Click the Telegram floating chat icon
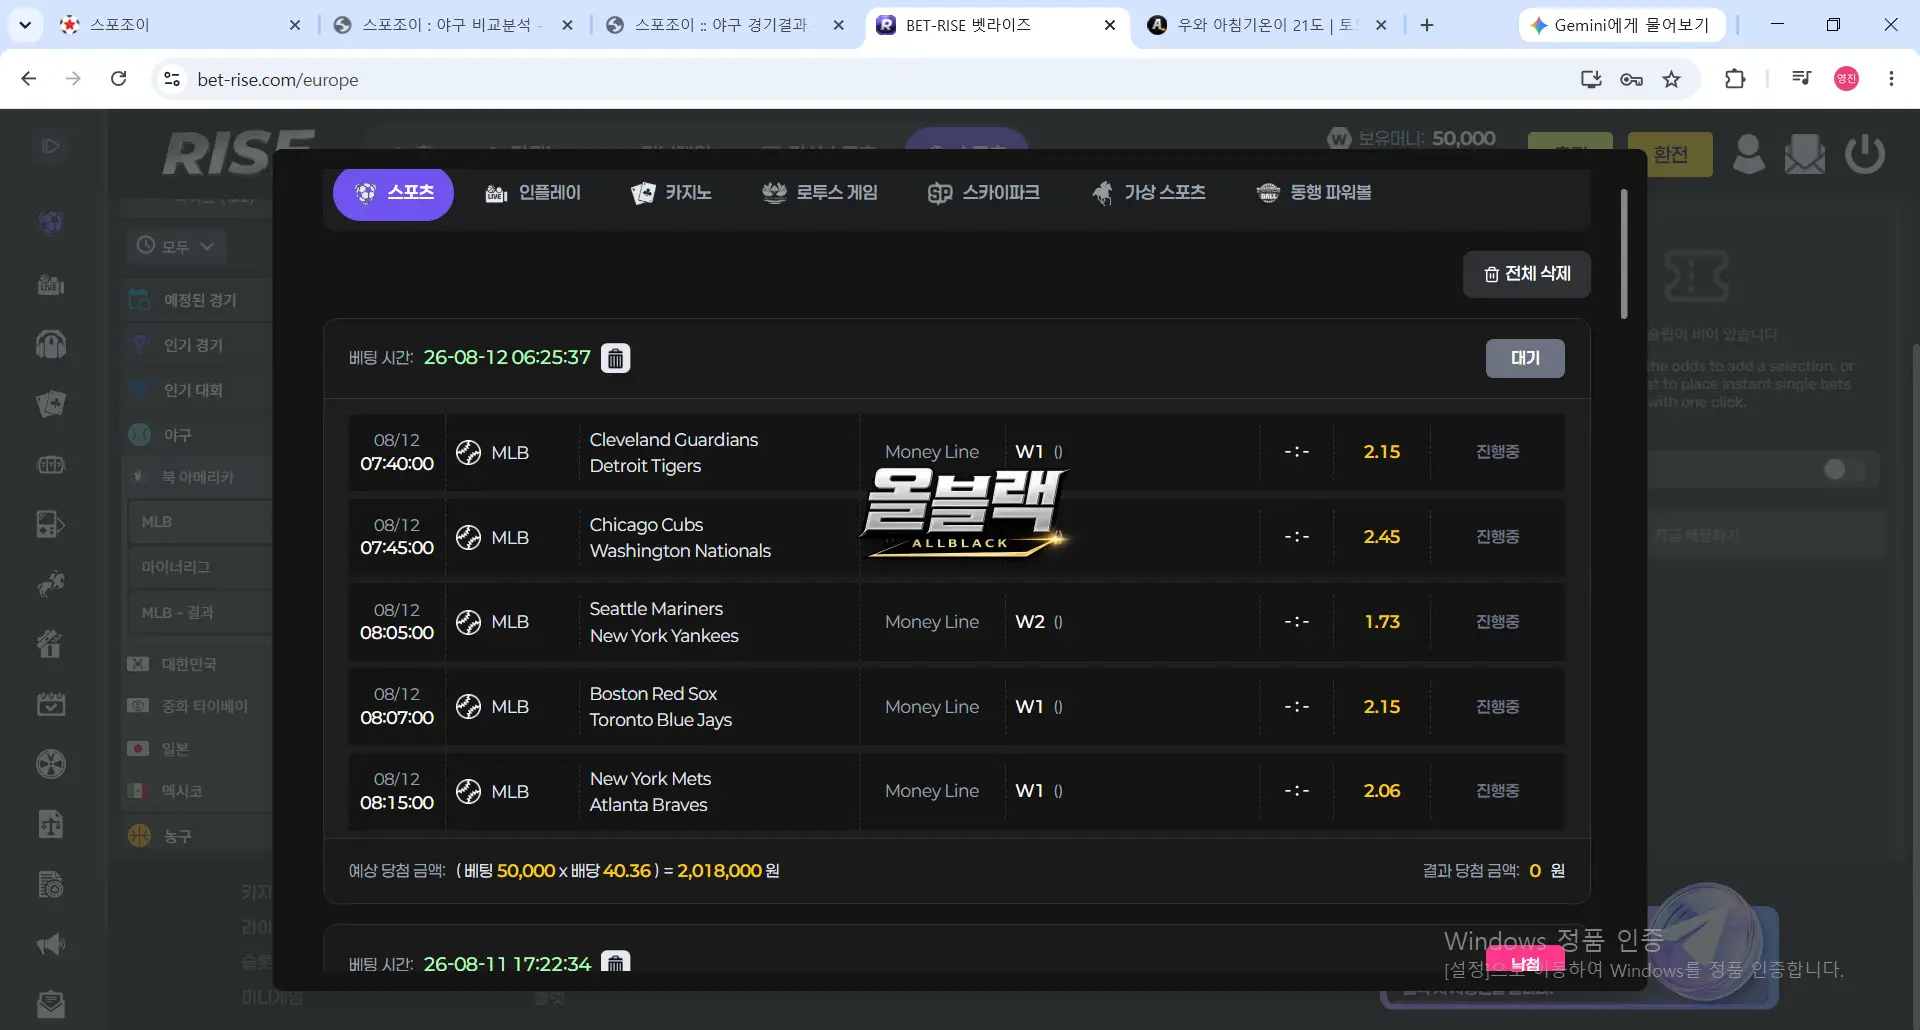Viewport: 1920px width, 1030px height. pyautogui.click(x=1707, y=940)
